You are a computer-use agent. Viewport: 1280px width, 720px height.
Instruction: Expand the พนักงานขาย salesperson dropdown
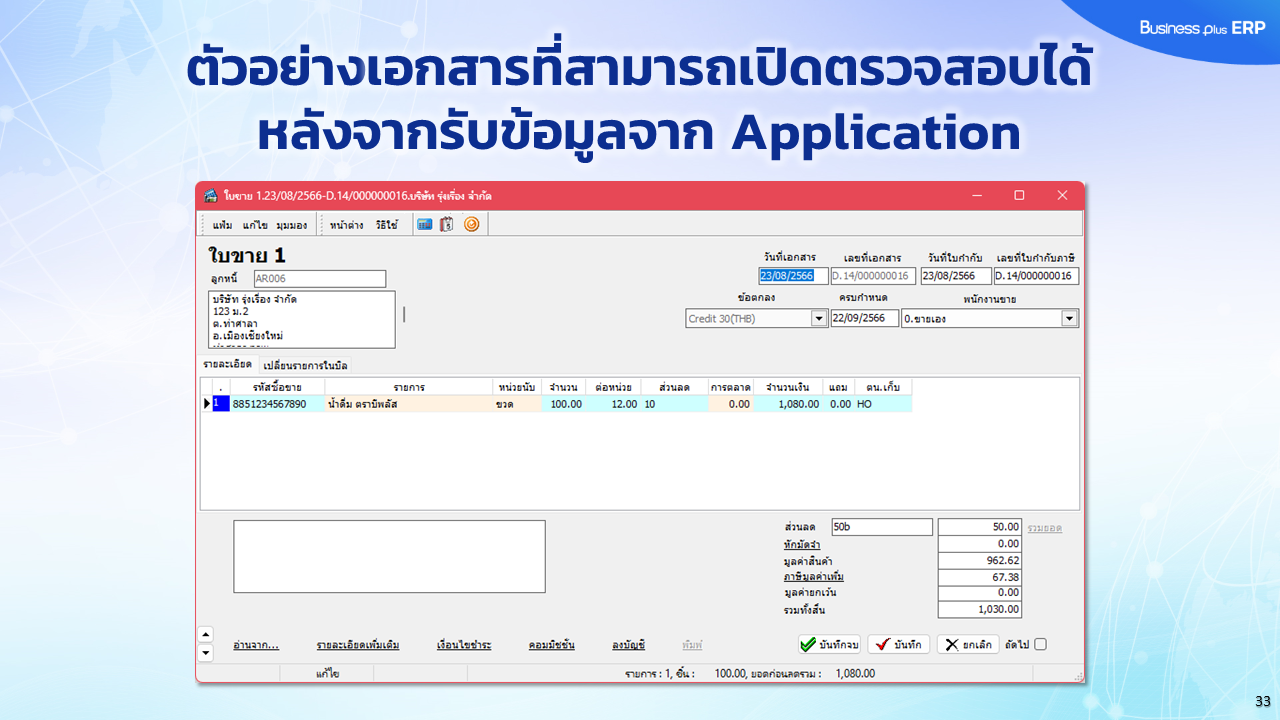1069,317
